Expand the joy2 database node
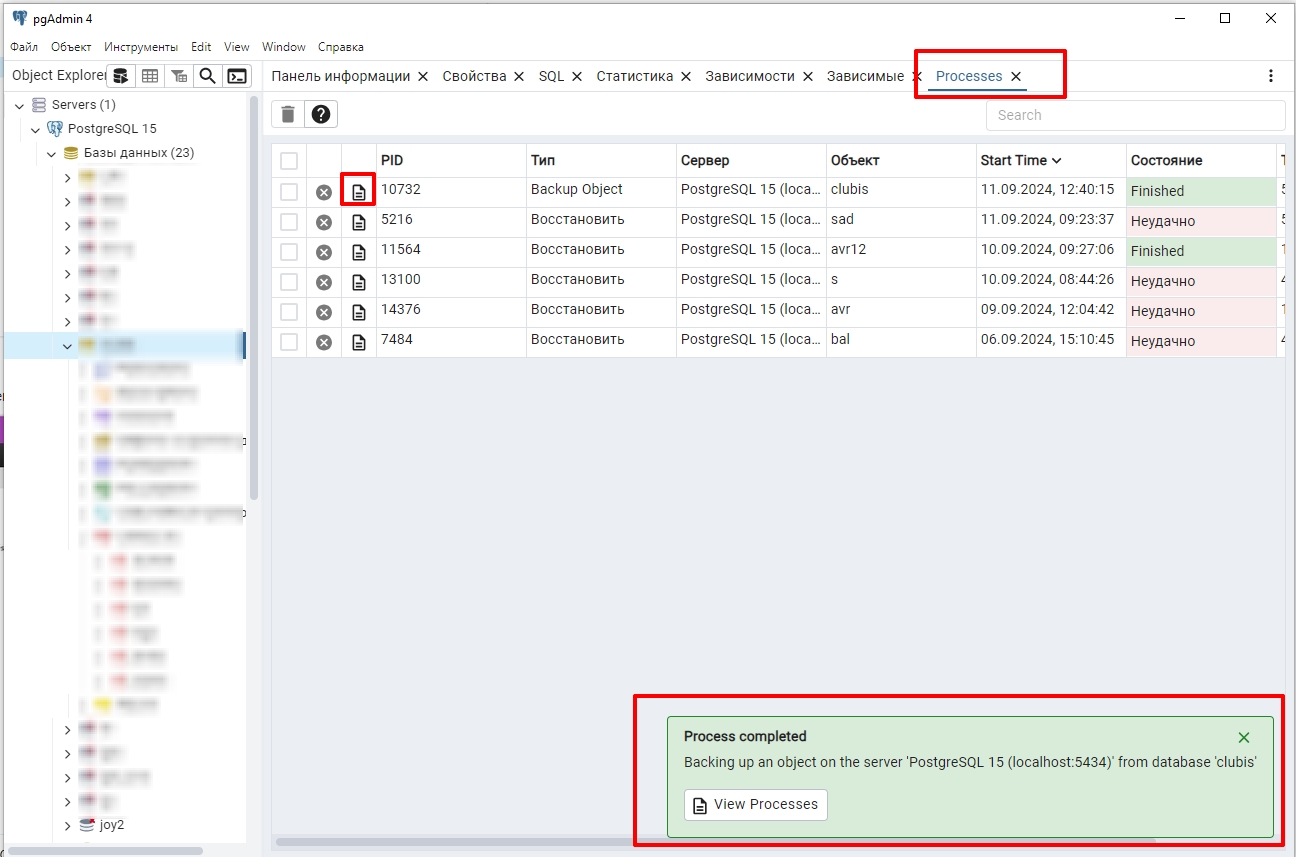This screenshot has width=1296, height=857. click(x=68, y=825)
